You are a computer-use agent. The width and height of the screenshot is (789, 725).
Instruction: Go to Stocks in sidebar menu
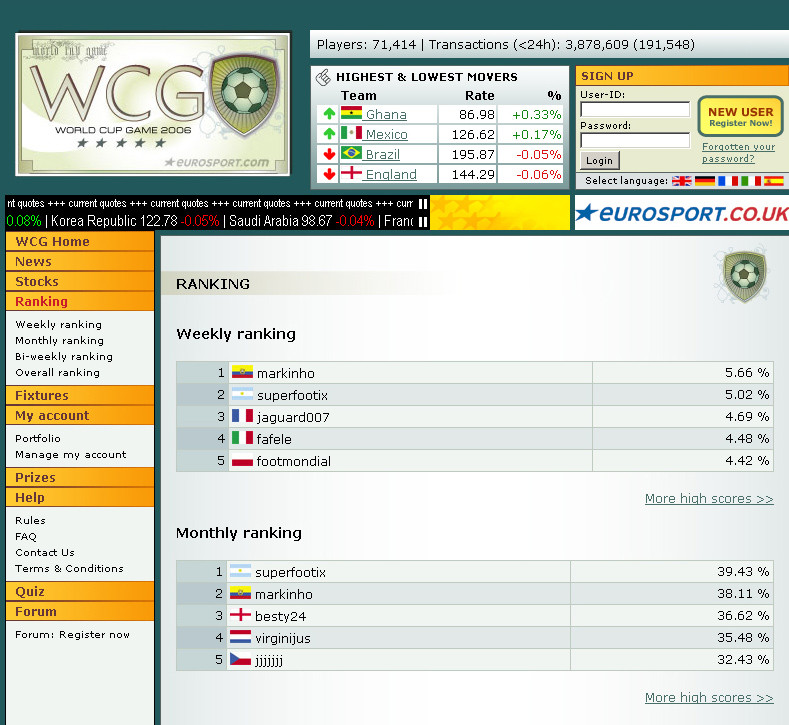click(x=37, y=282)
